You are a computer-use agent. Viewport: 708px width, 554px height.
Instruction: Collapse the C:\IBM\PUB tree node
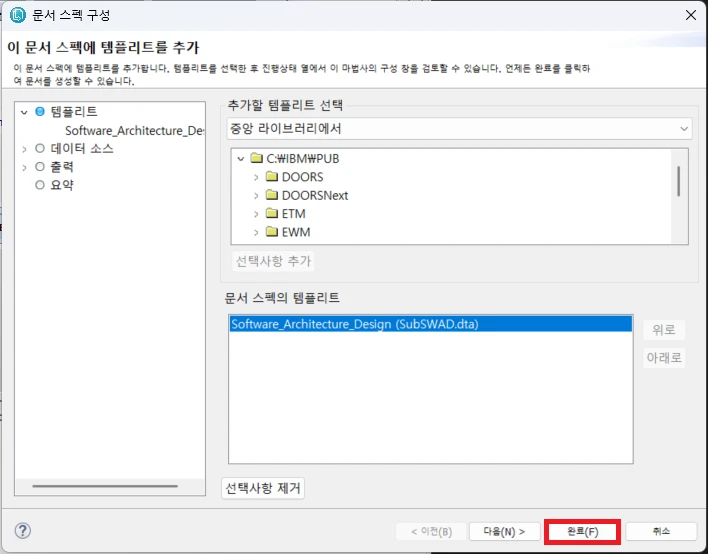click(x=241, y=159)
